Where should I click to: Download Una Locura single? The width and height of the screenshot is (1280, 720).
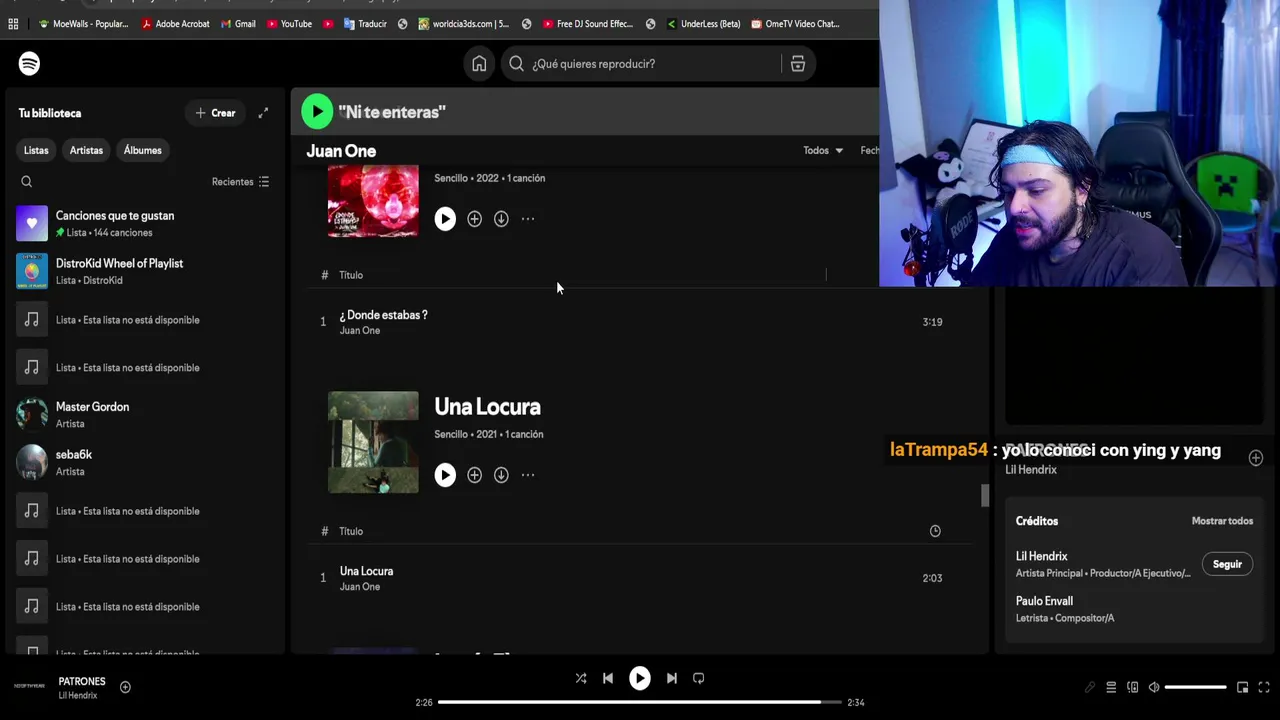point(501,475)
